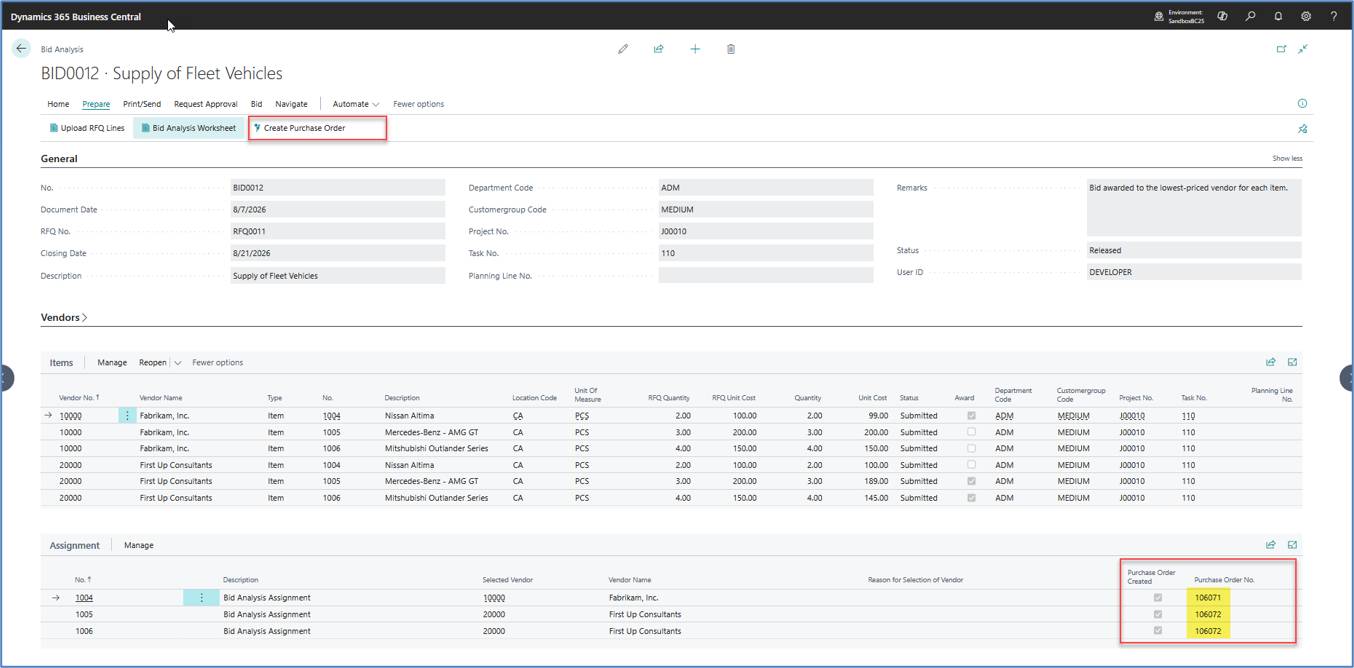Click Create Purchase Order action
Image resolution: width=1354 pixels, height=668 pixels.
(299, 128)
